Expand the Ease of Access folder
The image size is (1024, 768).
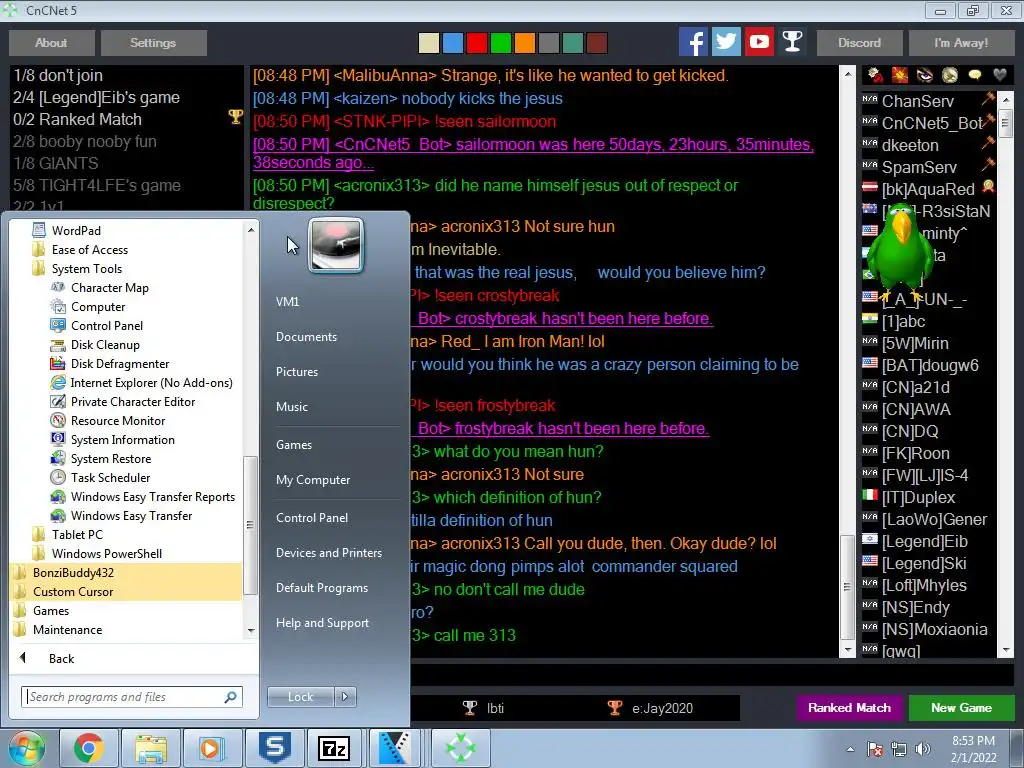89,250
